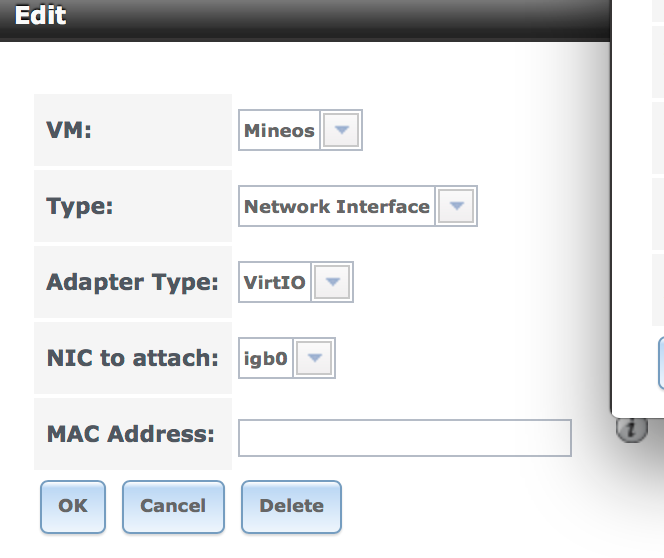The image size is (664, 558).
Task: Click the partially visible button at right edge
Action: [661, 363]
